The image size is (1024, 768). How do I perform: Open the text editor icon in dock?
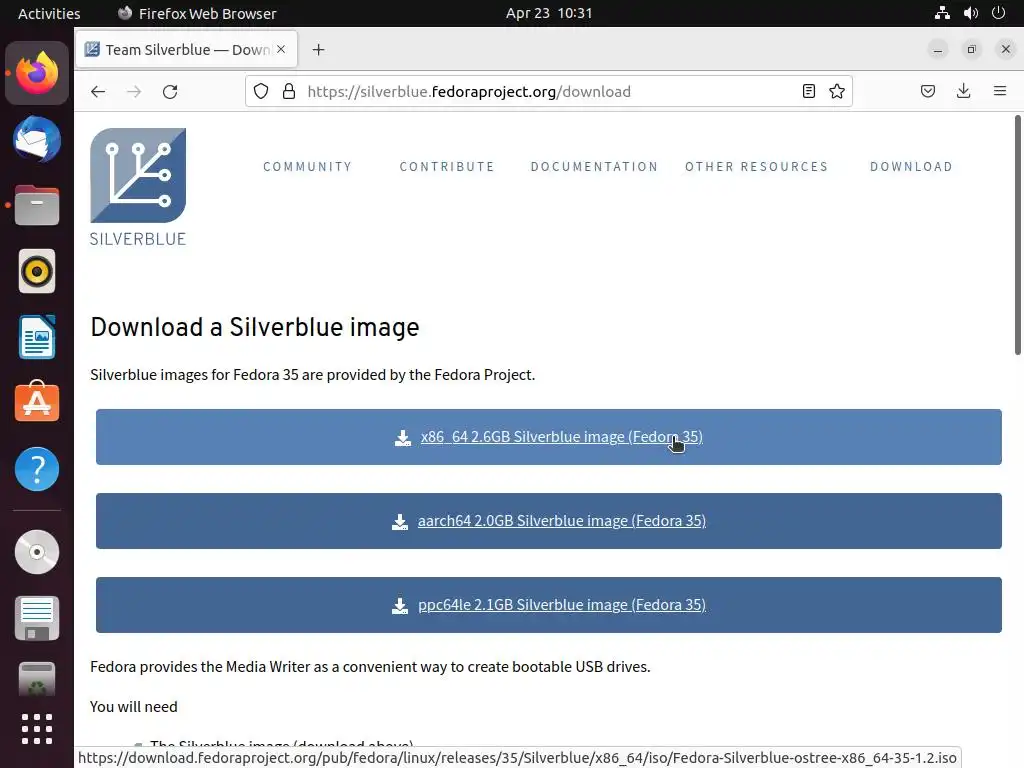click(37, 618)
